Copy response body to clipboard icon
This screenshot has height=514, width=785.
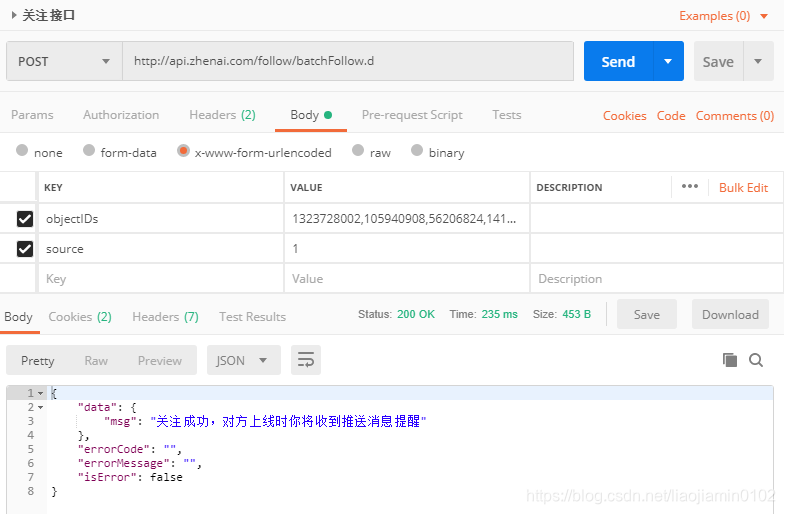pos(729,360)
